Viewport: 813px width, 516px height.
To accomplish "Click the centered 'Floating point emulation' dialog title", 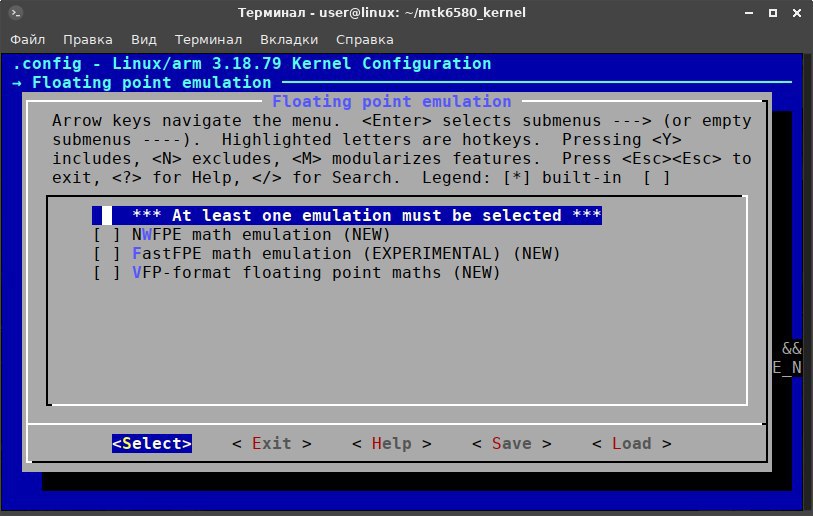I will pyautogui.click(x=392, y=102).
